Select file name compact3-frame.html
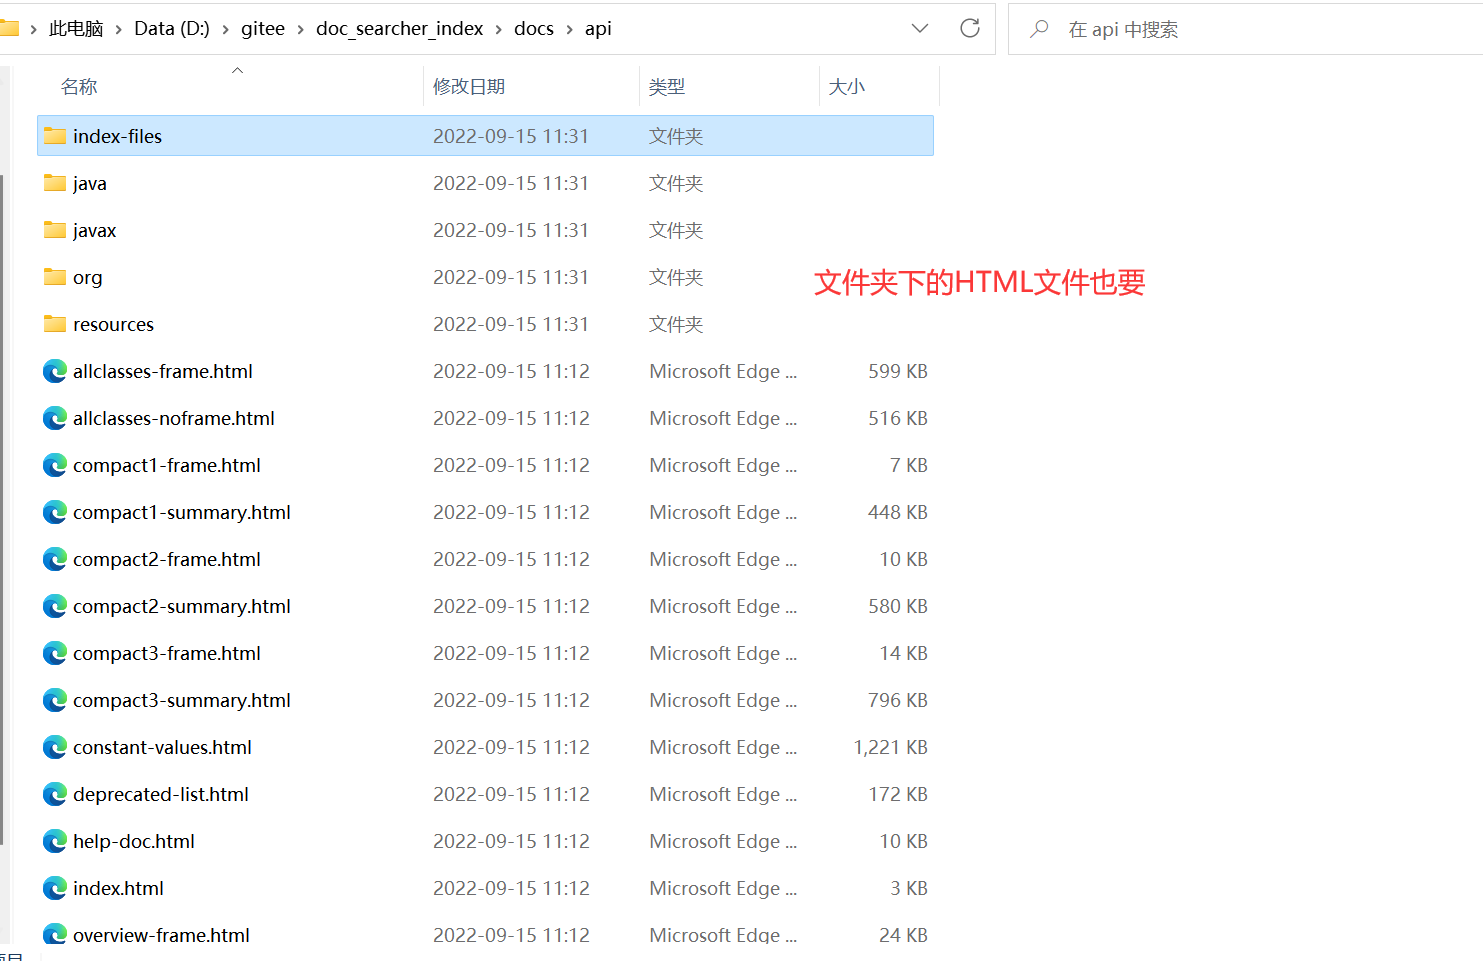Image resolution: width=1483 pixels, height=961 pixels. [167, 653]
